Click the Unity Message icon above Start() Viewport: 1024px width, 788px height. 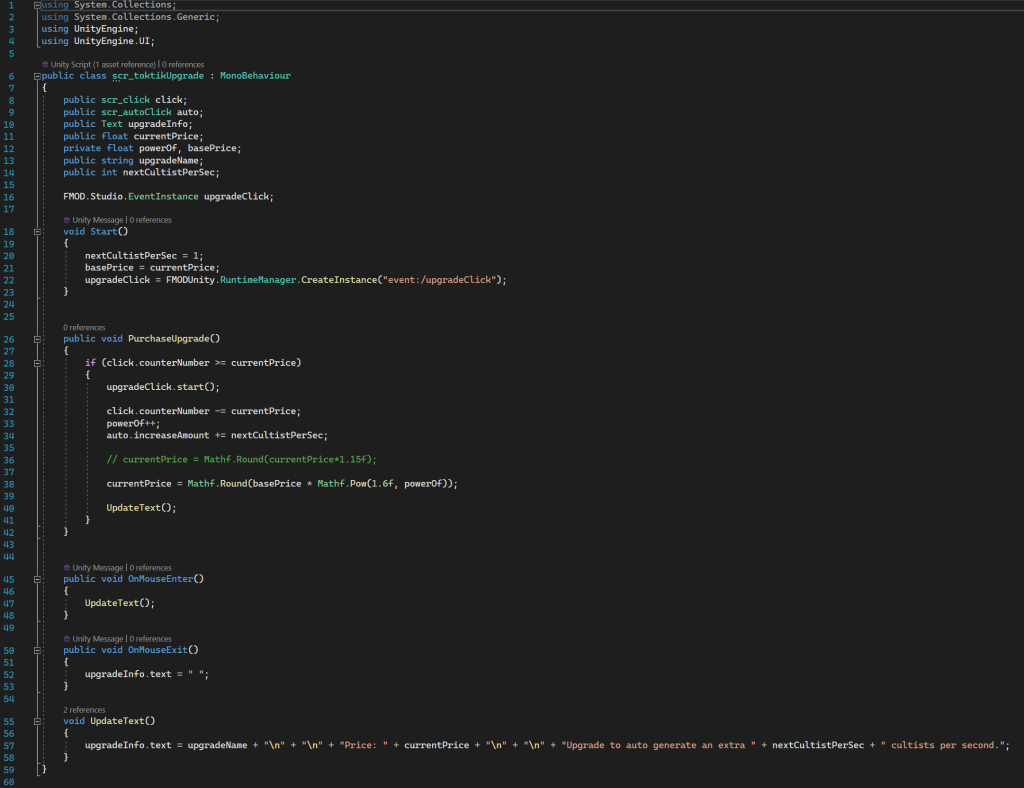pyautogui.click(x=67, y=220)
